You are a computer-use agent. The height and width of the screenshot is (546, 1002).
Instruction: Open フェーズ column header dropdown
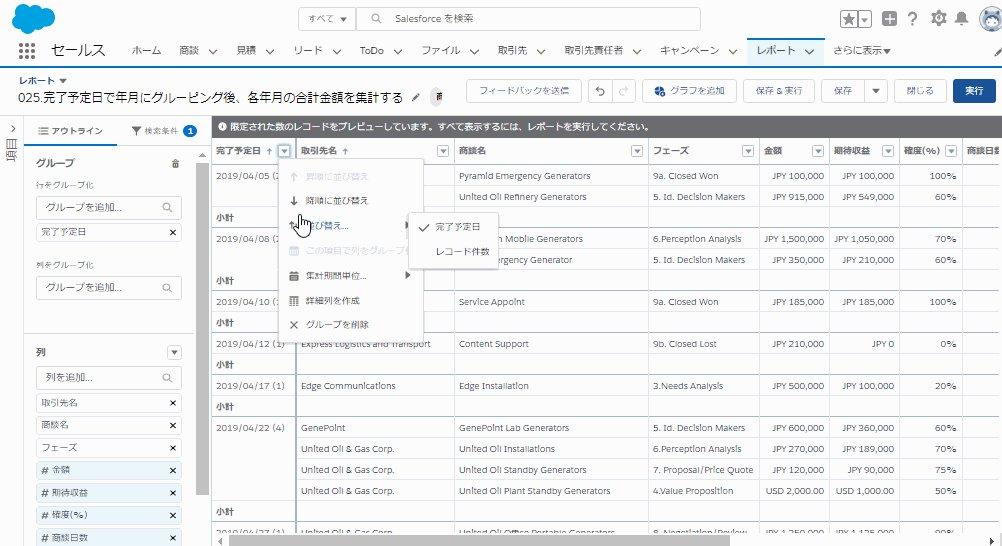[748, 151]
